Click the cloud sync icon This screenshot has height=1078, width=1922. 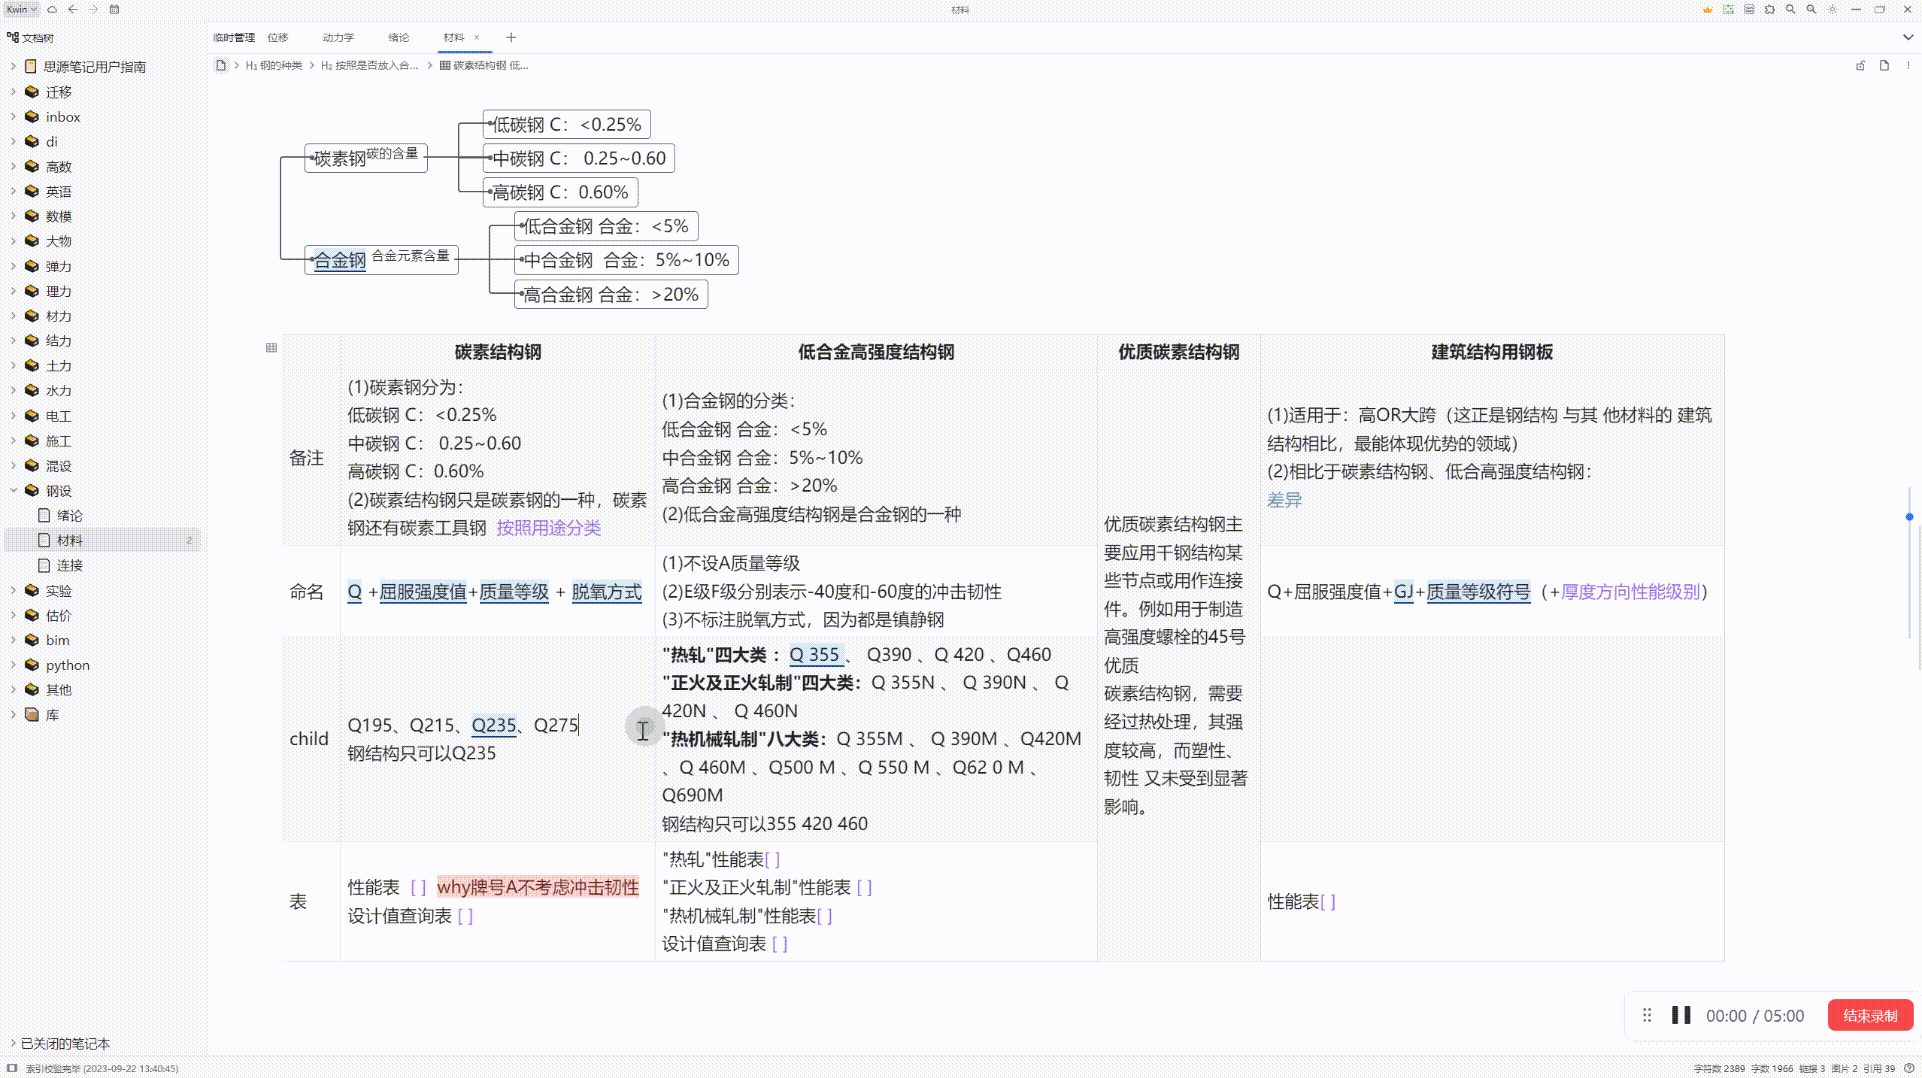pyautogui.click(x=51, y=9)
